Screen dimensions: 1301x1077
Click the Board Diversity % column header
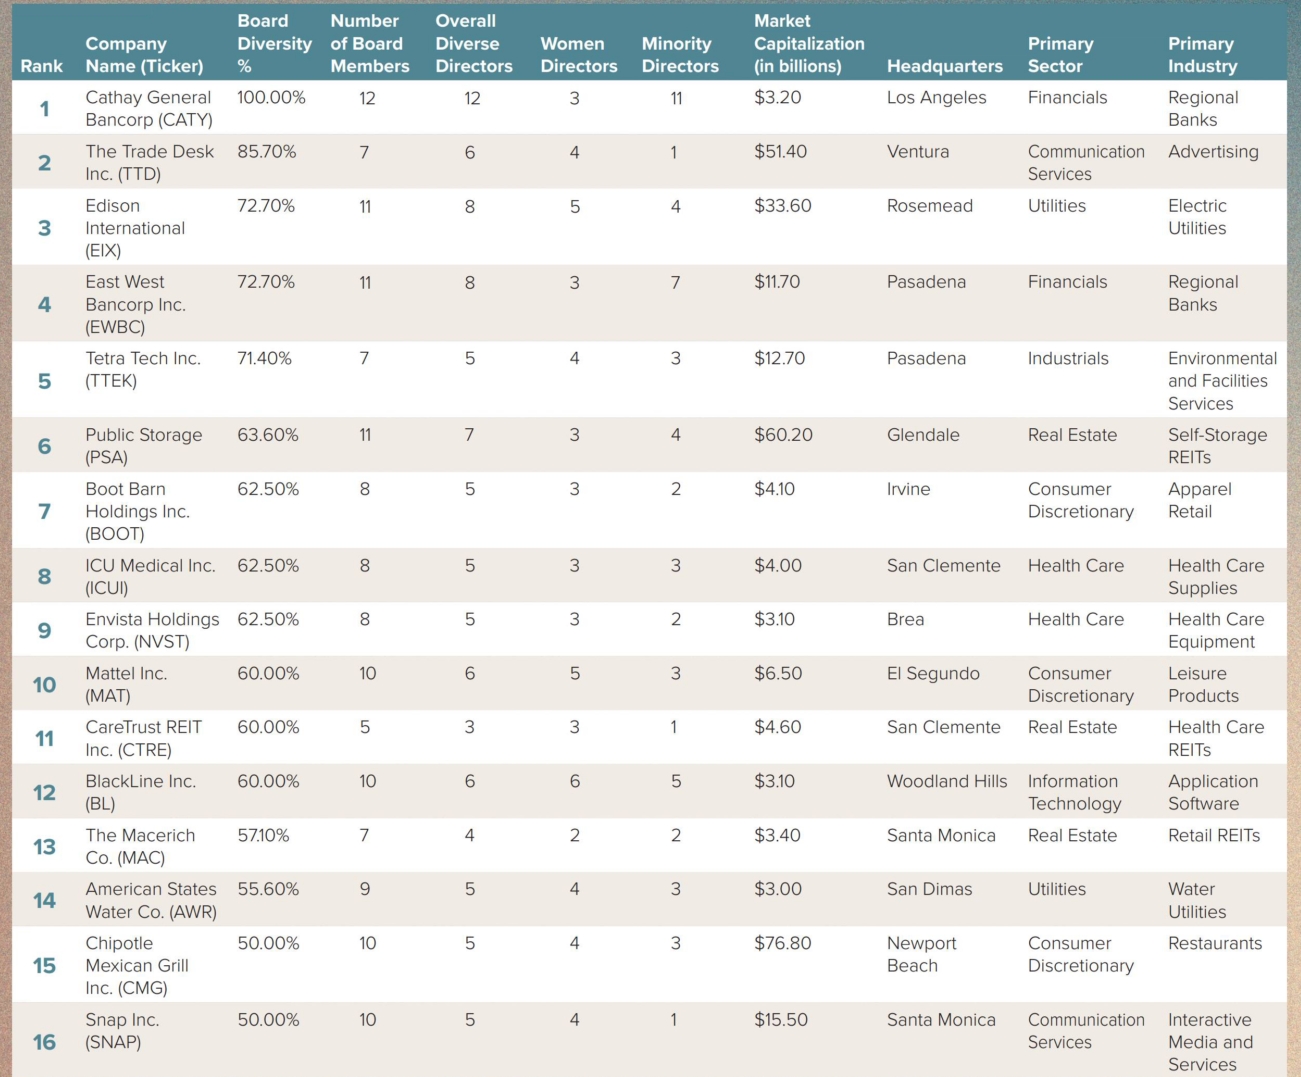pyautogui.click(x=273, y=44)
